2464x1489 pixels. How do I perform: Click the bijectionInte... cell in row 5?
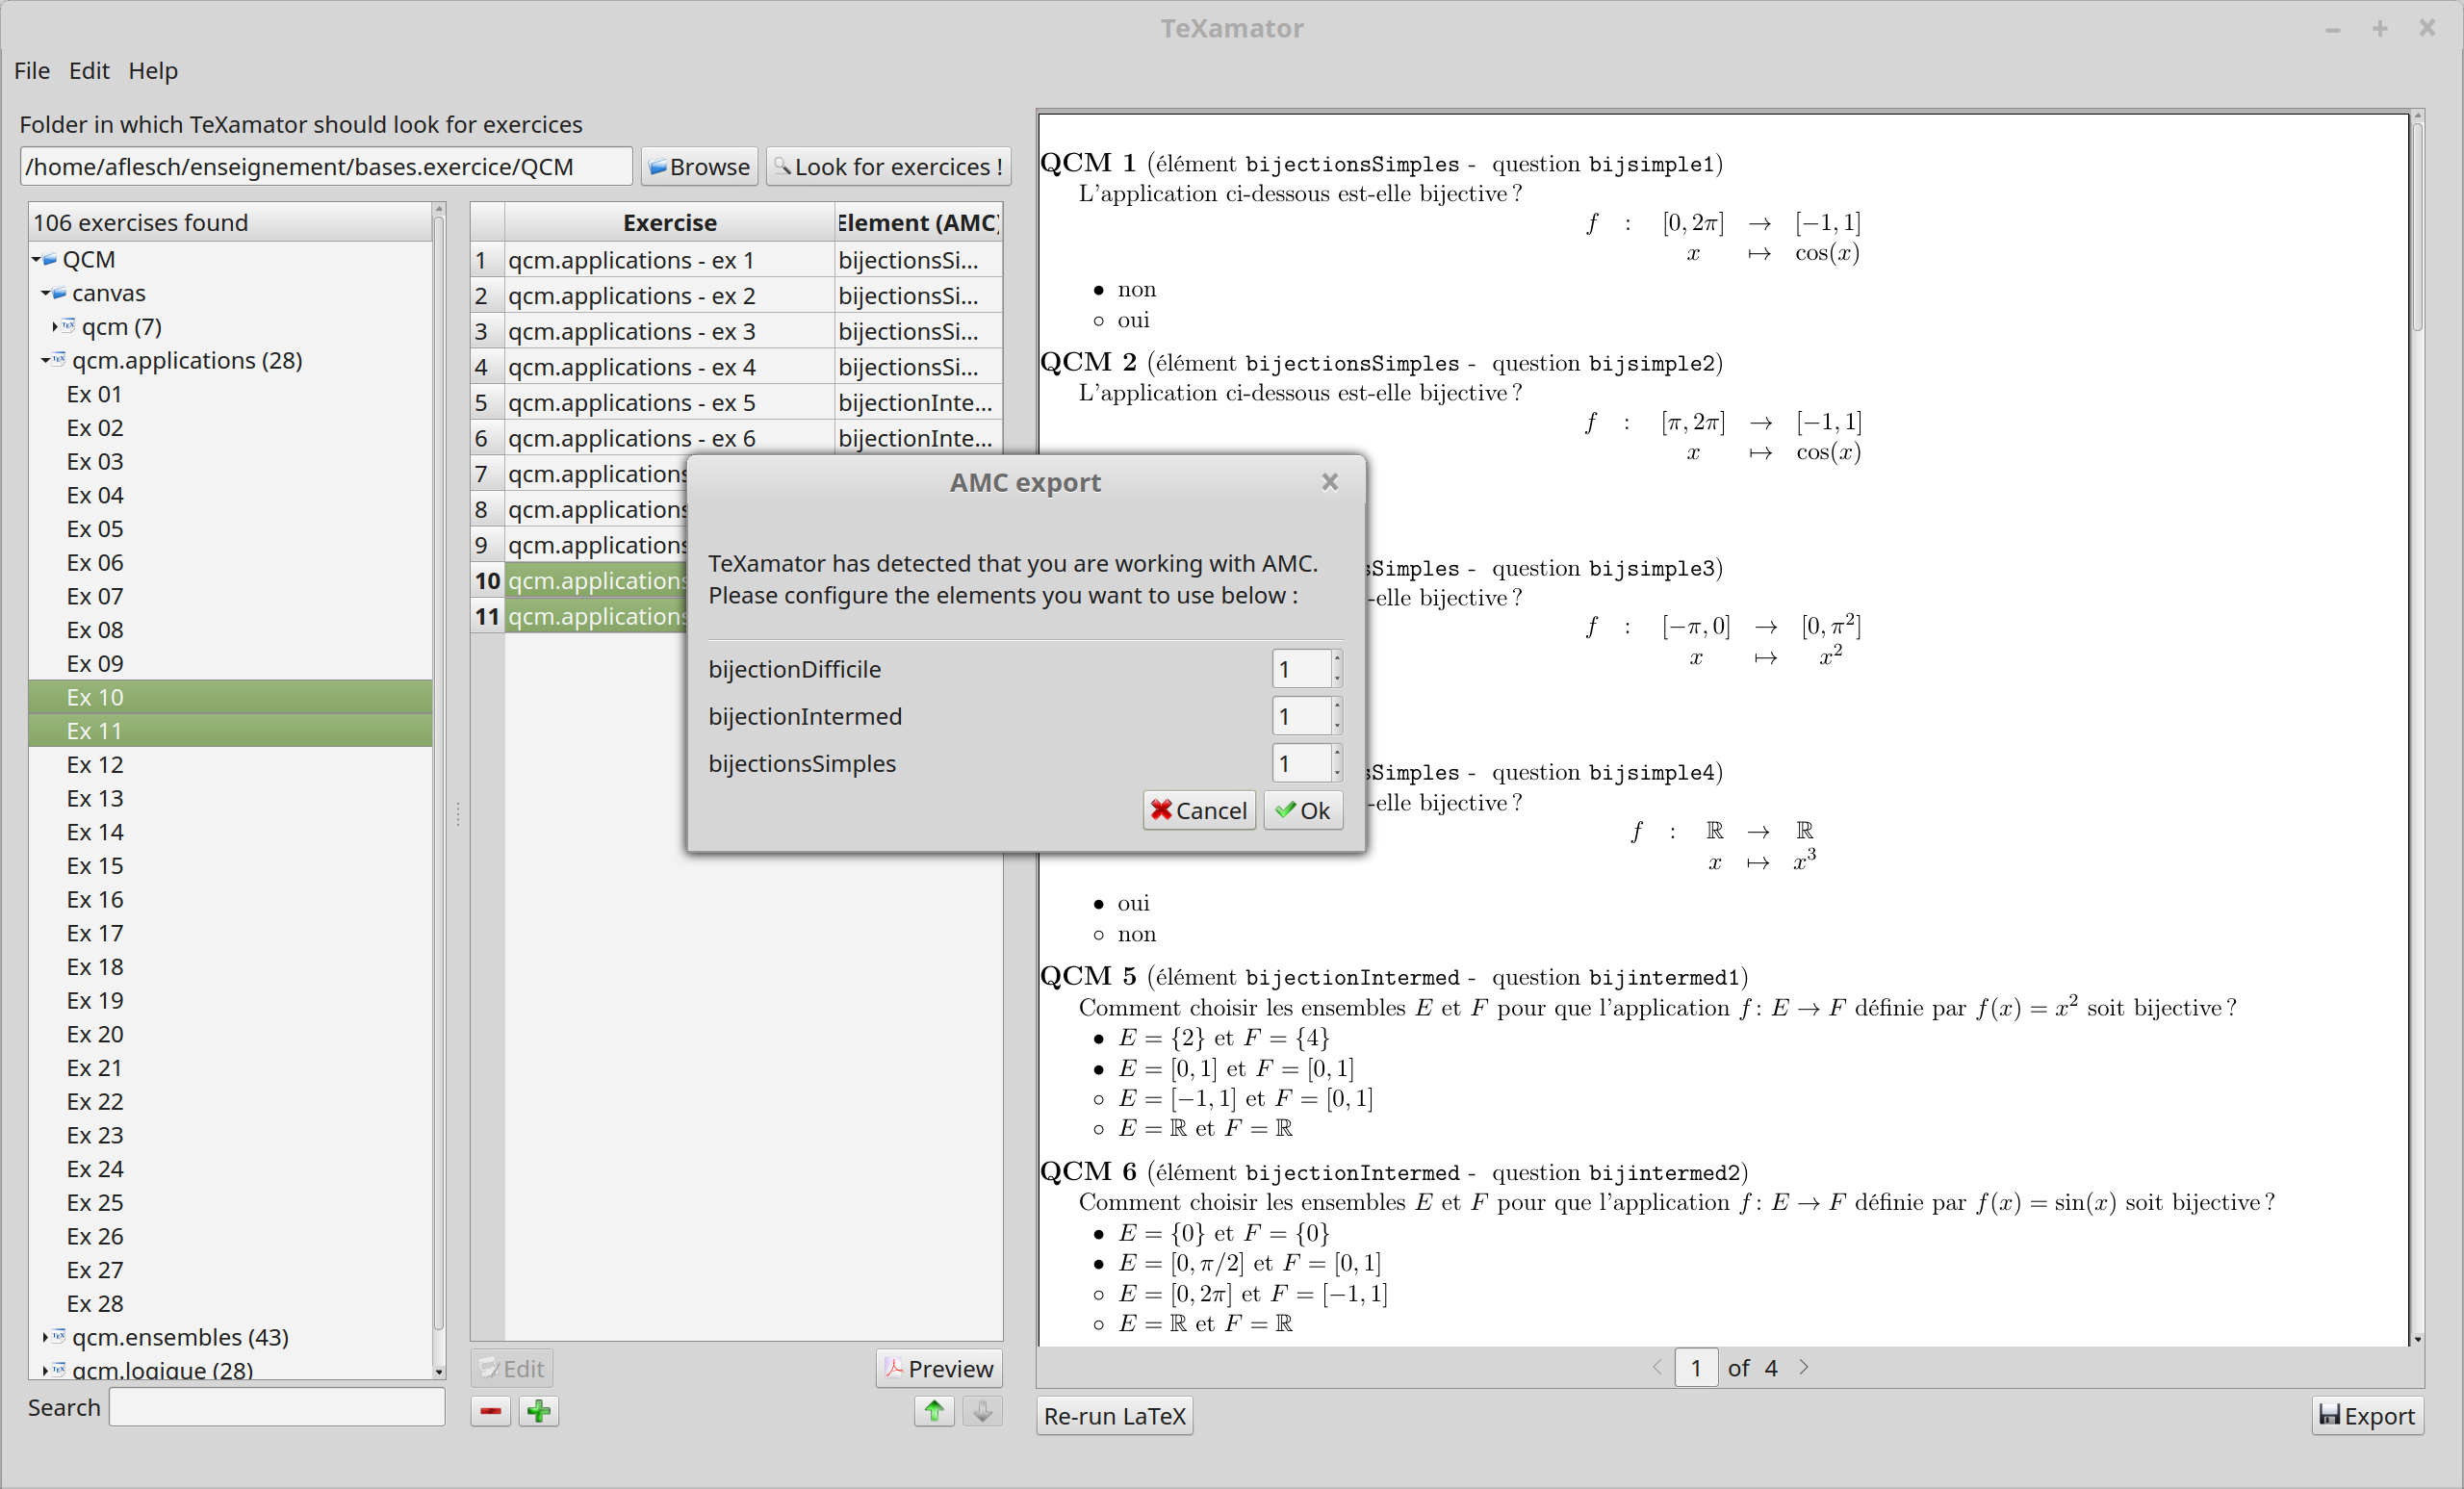(917, 403)
